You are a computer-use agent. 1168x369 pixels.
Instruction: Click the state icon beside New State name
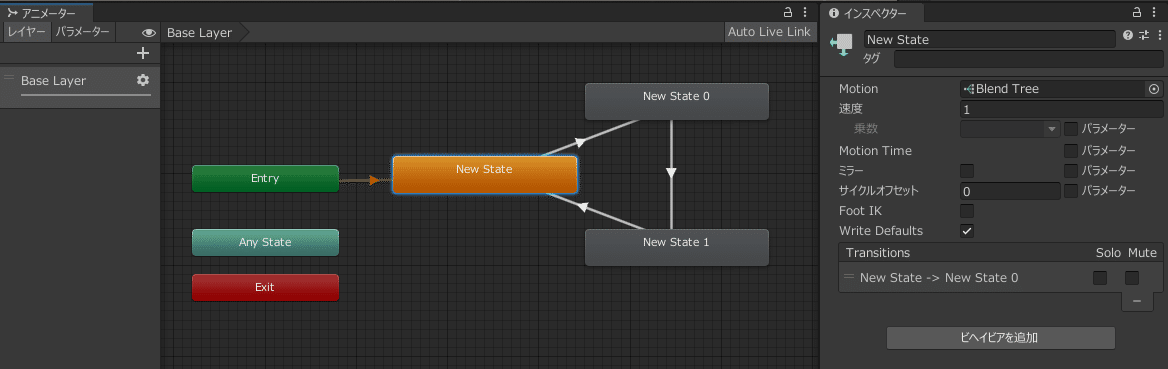coord(843,44)
